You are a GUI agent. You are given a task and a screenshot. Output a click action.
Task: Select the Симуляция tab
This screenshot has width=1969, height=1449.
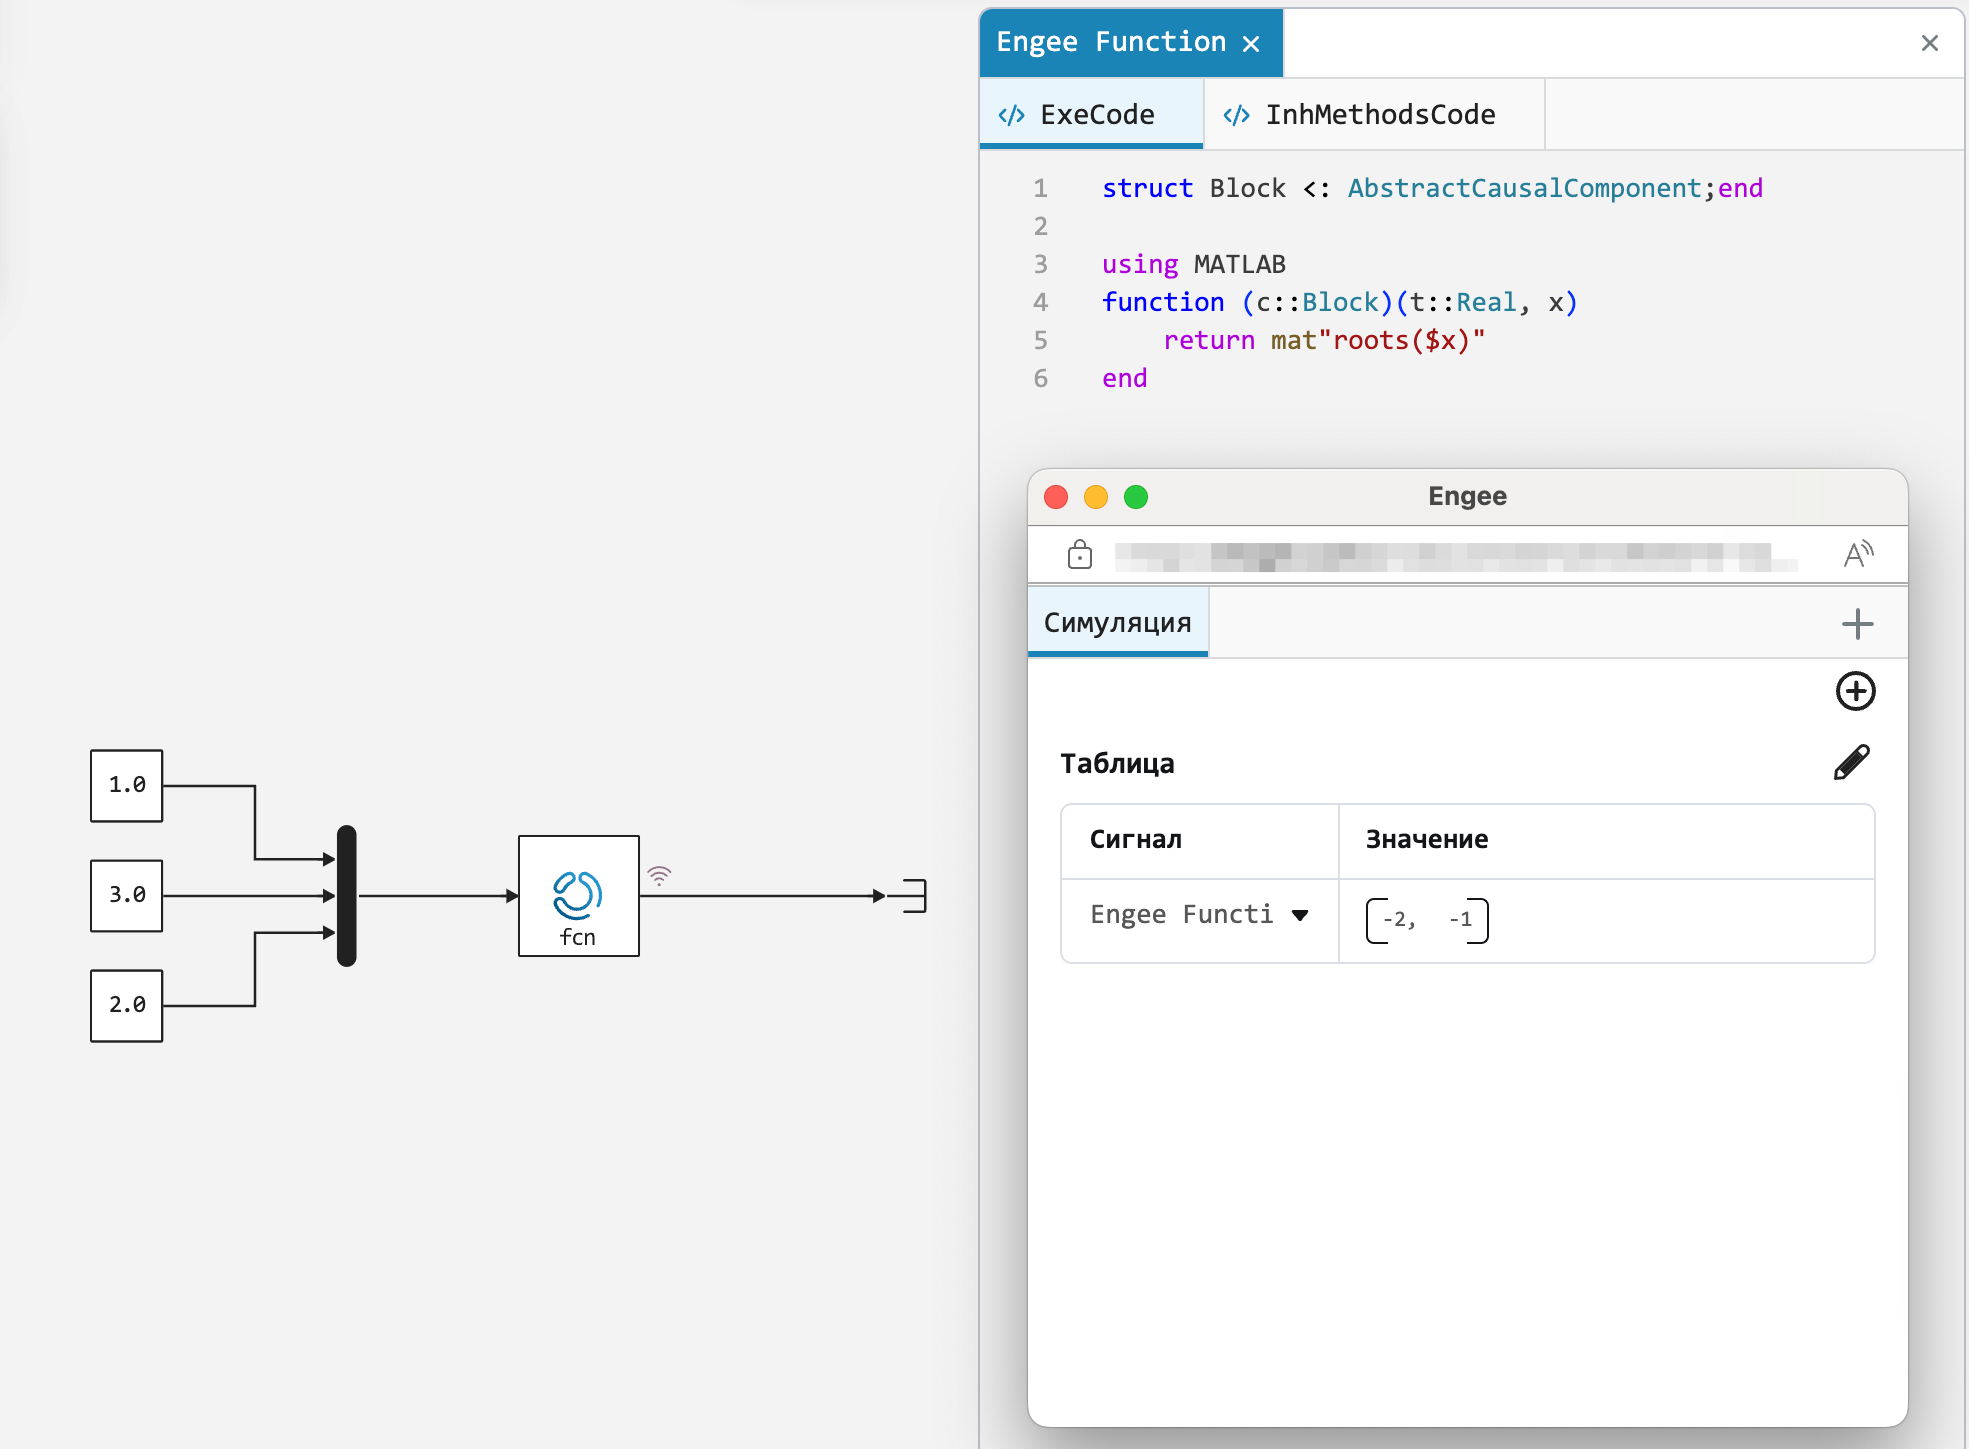[x=1118, y=622]
